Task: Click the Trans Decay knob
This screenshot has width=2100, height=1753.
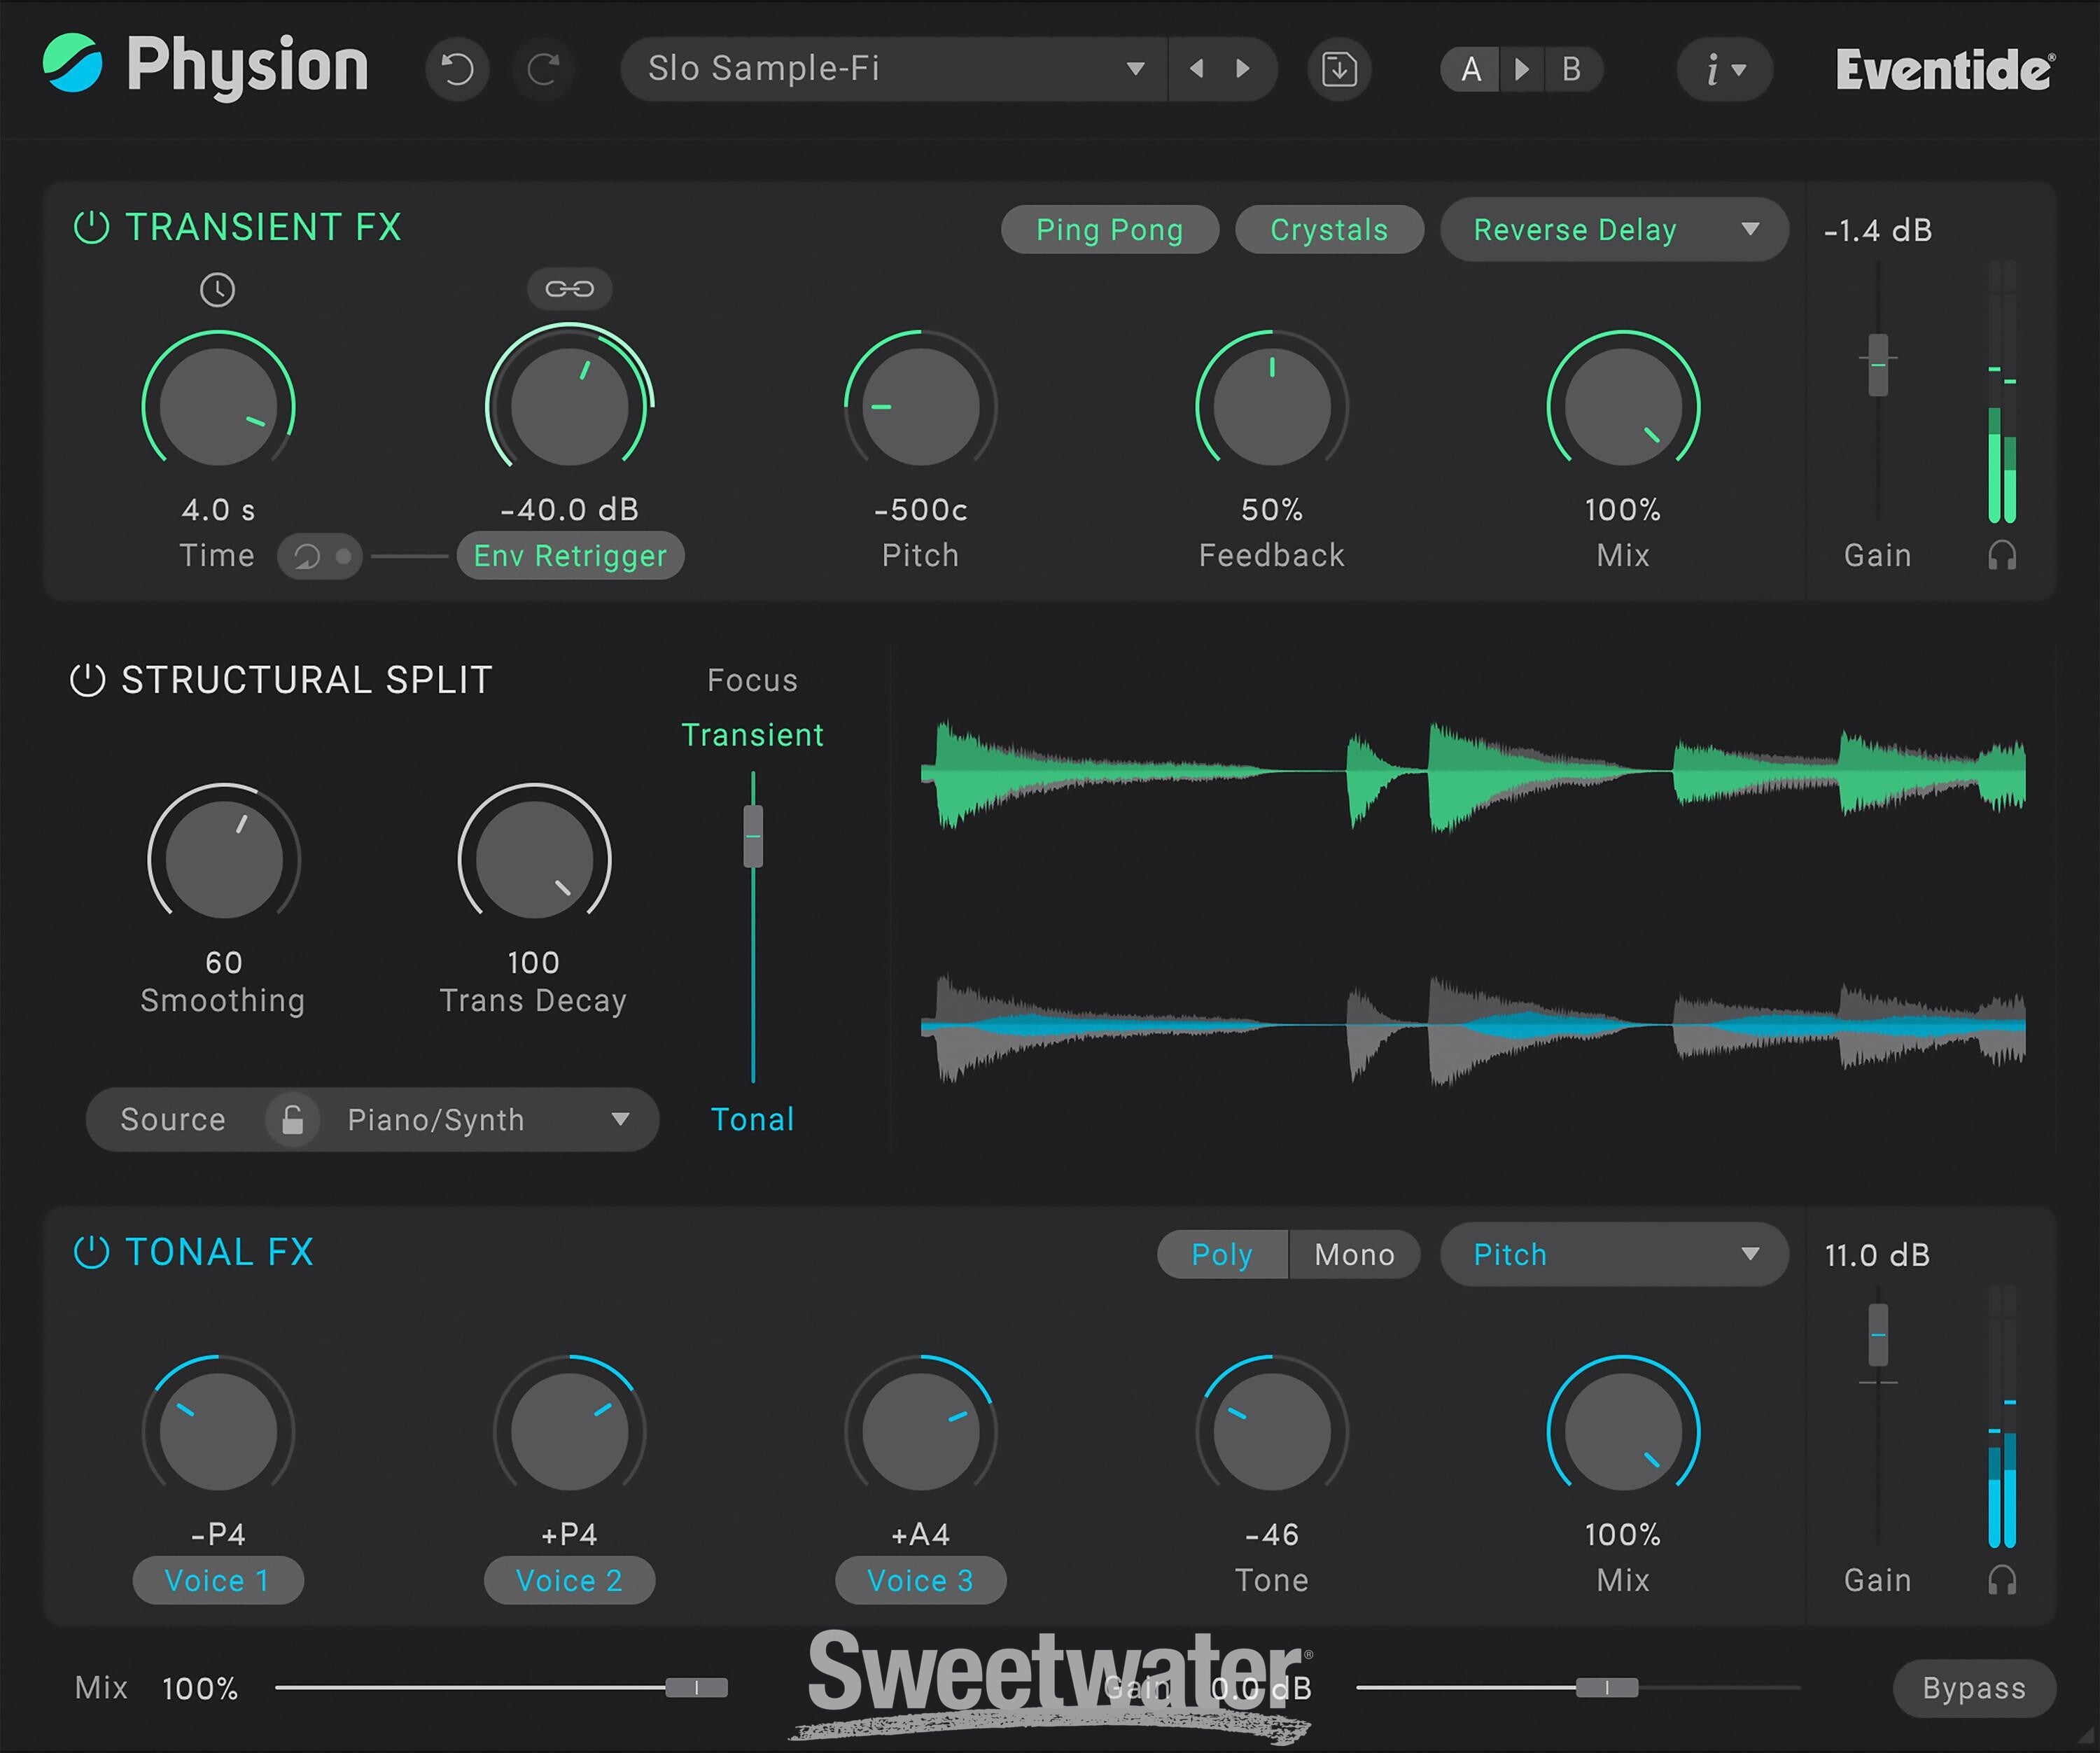Action: click(x=534, y=859)
